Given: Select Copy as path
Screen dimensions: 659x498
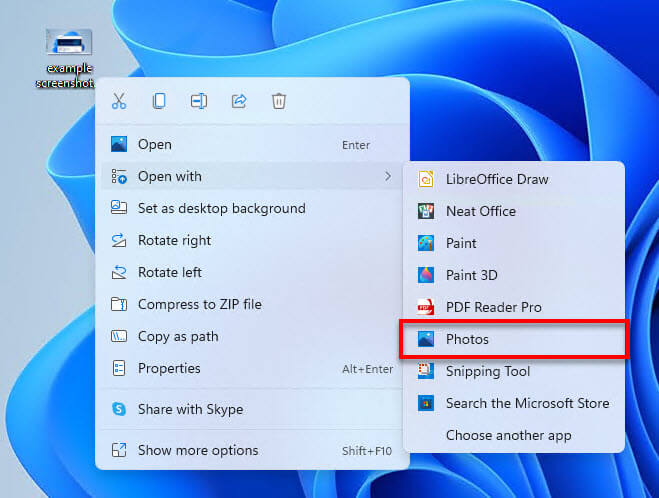Looking at the screenshot, I should point(252,336).
